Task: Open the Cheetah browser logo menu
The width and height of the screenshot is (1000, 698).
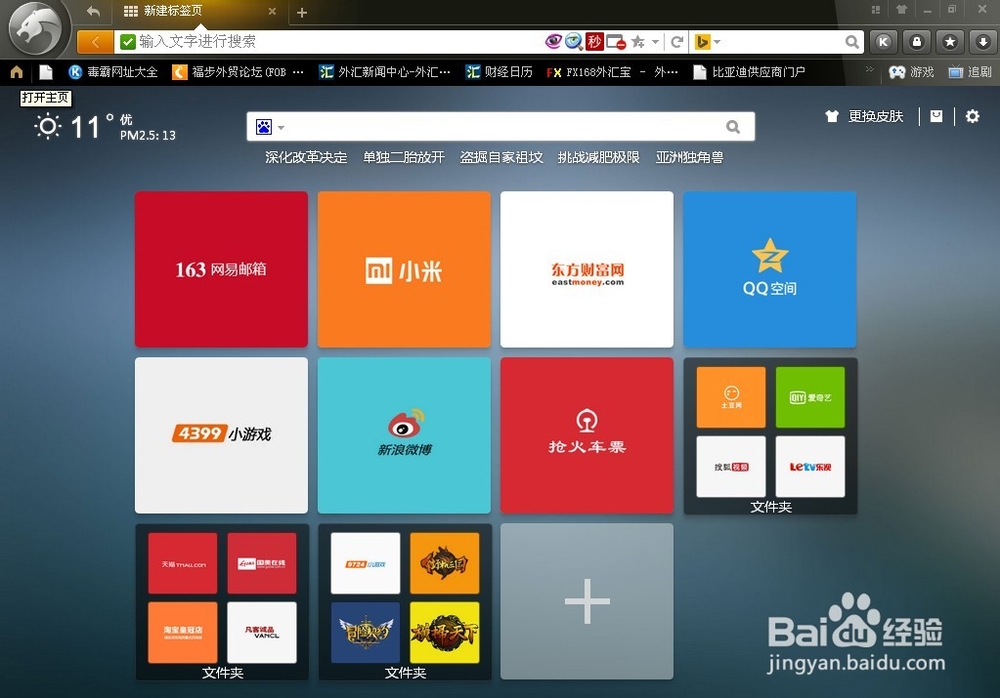Action: (x=37, y=29)
